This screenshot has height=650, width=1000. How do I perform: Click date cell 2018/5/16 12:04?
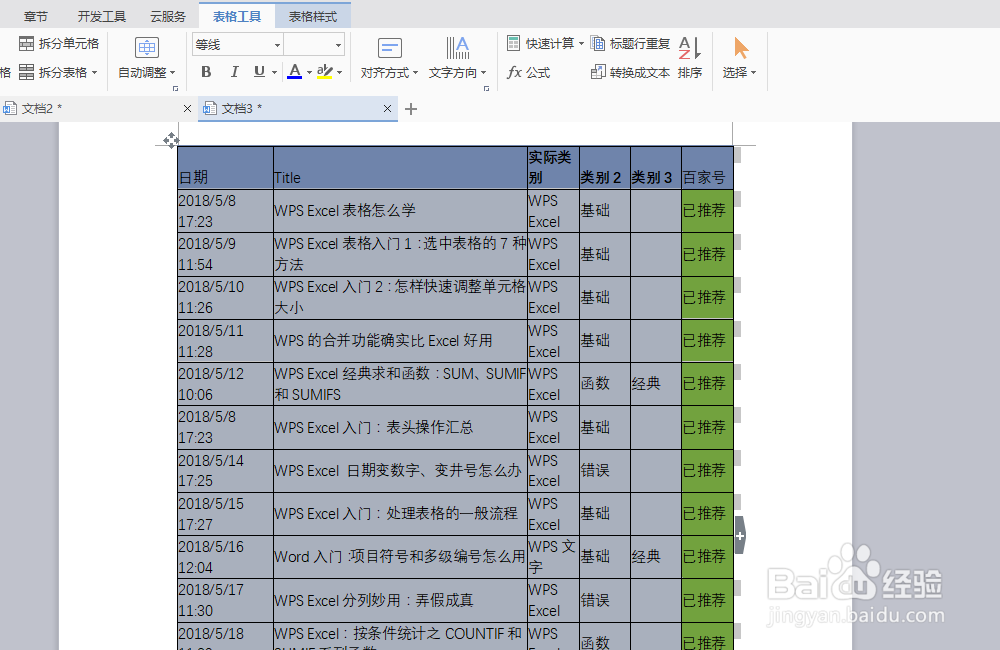point(226,557)
